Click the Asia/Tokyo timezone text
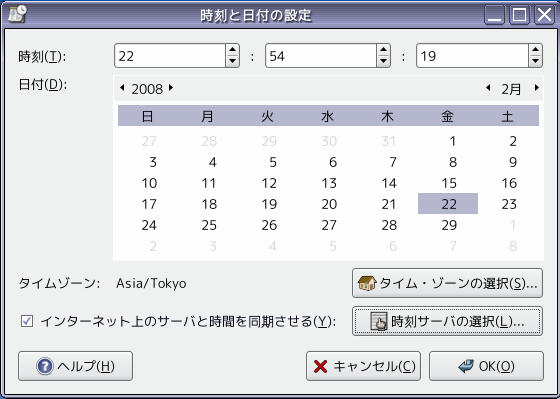560x399 pixels. click(151, 283)
